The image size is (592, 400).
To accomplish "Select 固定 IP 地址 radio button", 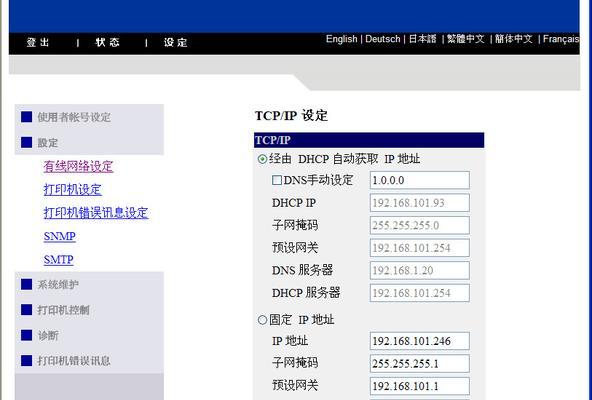I will pos(262,320).
